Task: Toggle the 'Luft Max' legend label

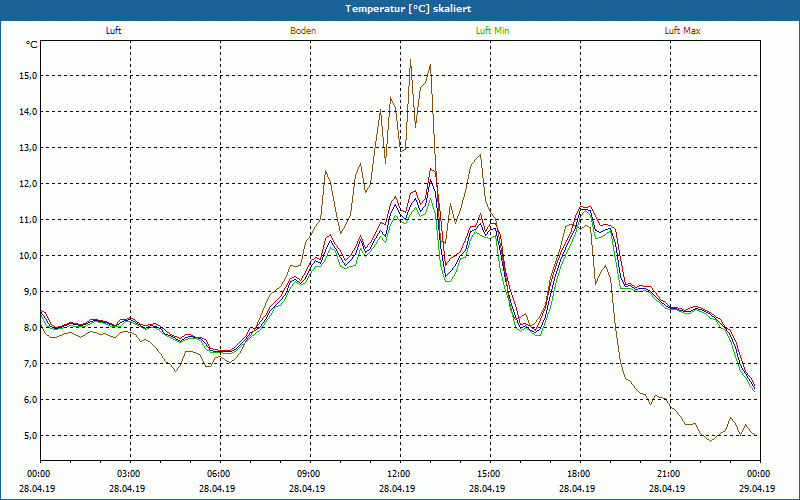Action: coord(683,31)
